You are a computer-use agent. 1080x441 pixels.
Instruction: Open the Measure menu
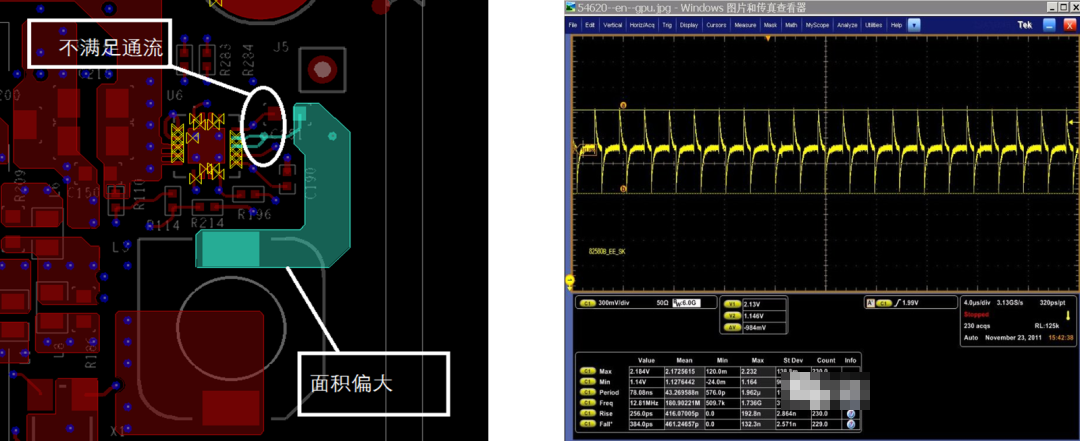pos(745,24)
